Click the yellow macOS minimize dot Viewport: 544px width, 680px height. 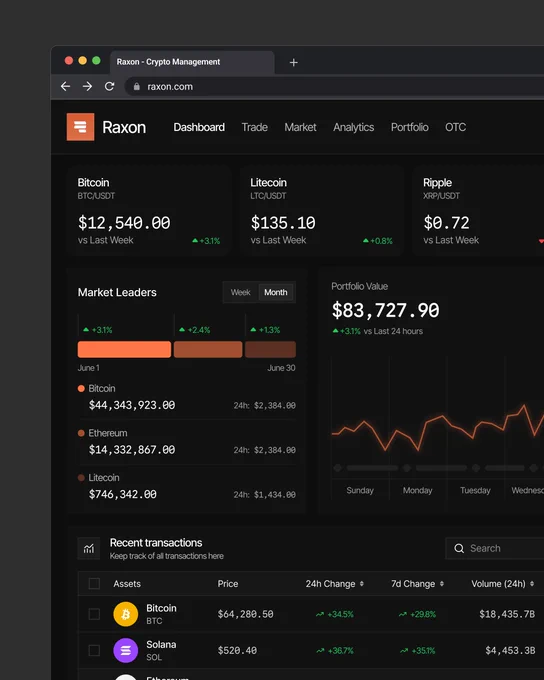[x=82, y=60]
